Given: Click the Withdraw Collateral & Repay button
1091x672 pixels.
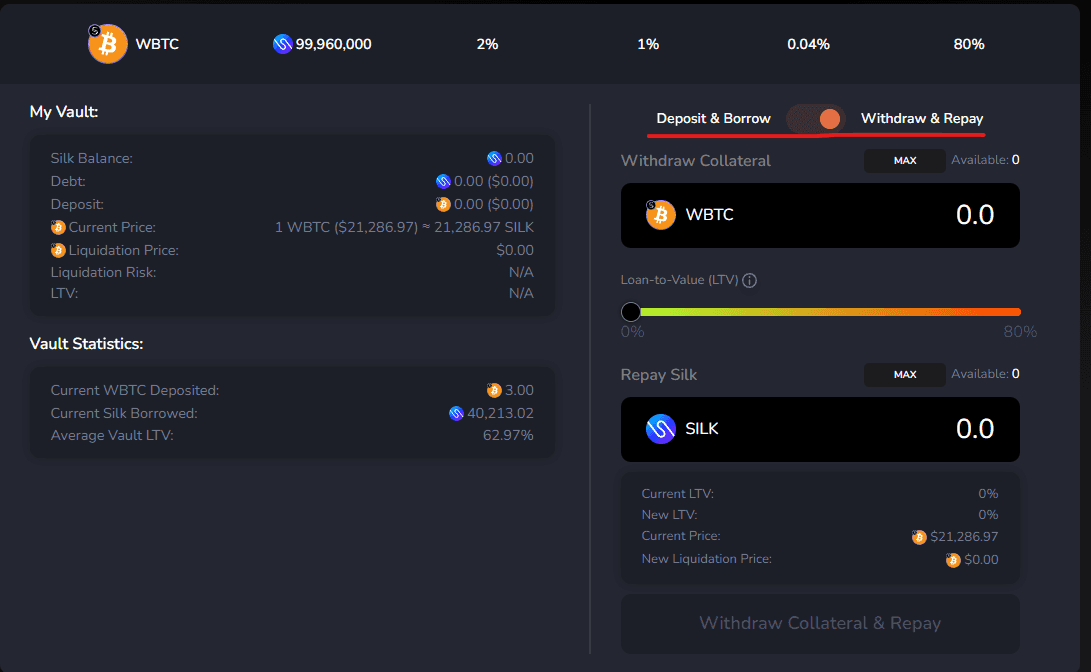Looking at the screenshot, I should tap(820, 623).
